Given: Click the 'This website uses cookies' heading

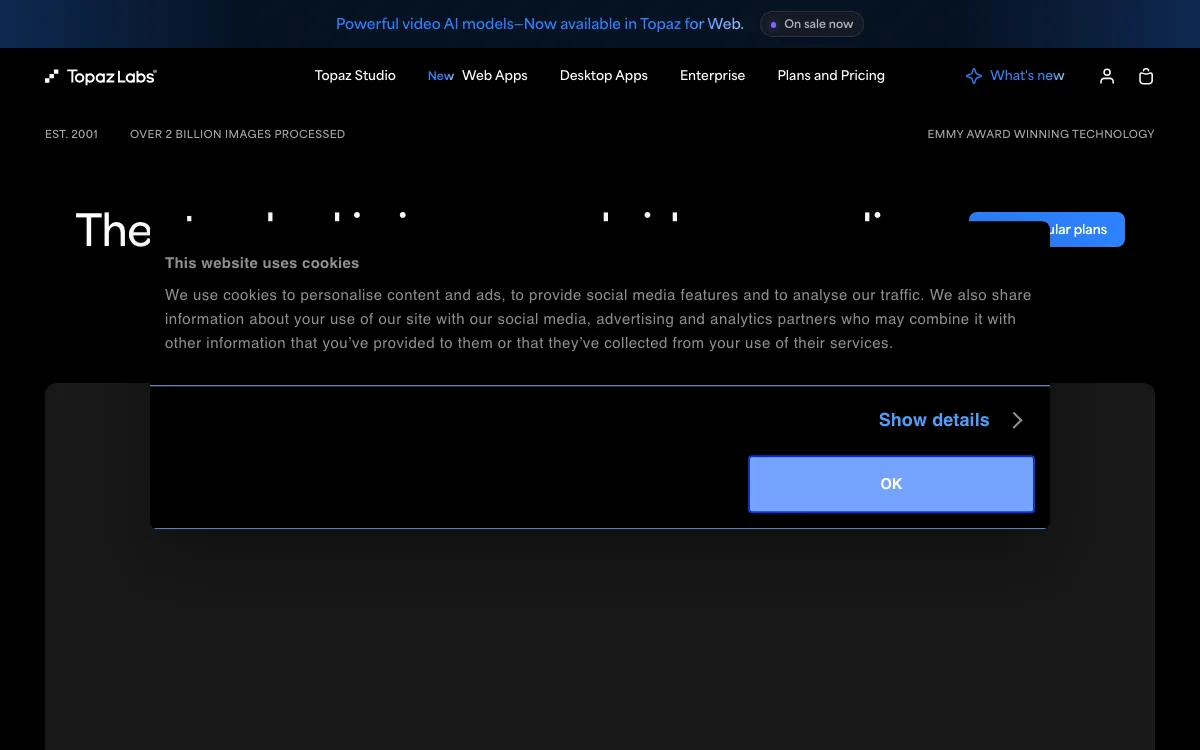Looking at the screenshot, I should (x=262, y=263).
